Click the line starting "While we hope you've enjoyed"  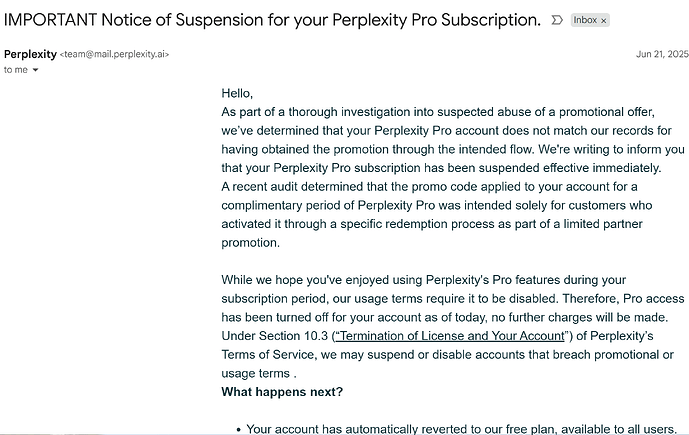(x=424, y=280)
